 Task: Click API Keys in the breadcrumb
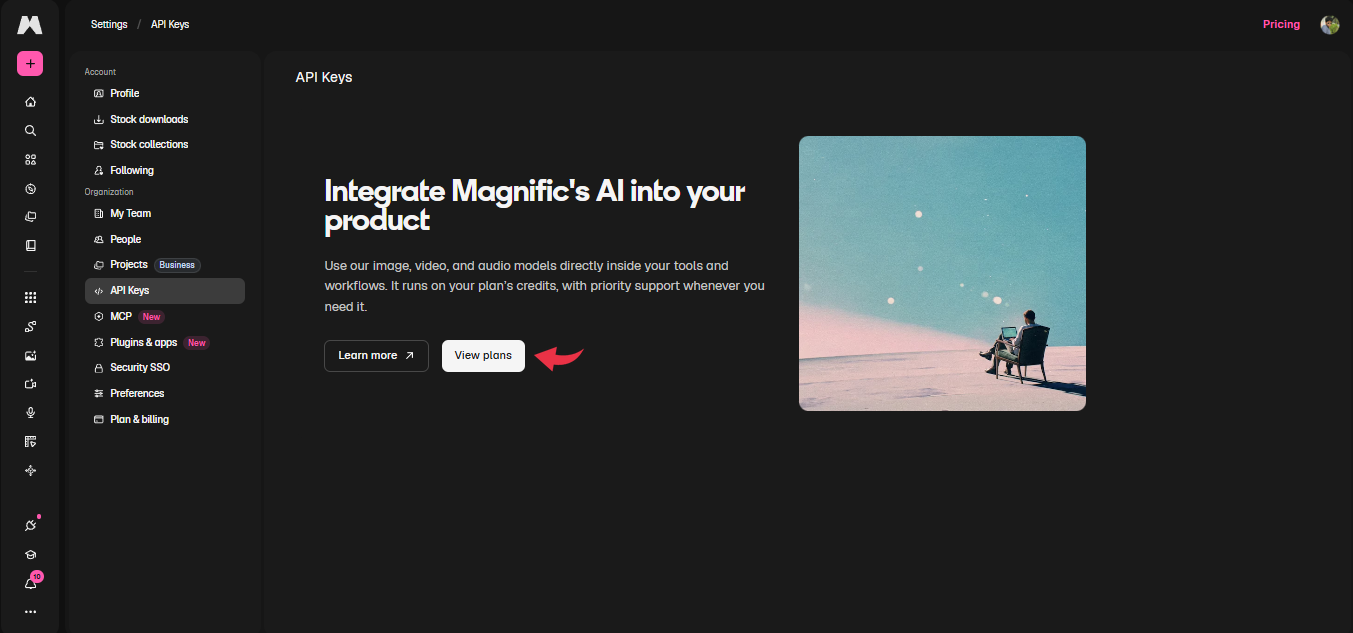pyautogui.click(x=170, y=24)
